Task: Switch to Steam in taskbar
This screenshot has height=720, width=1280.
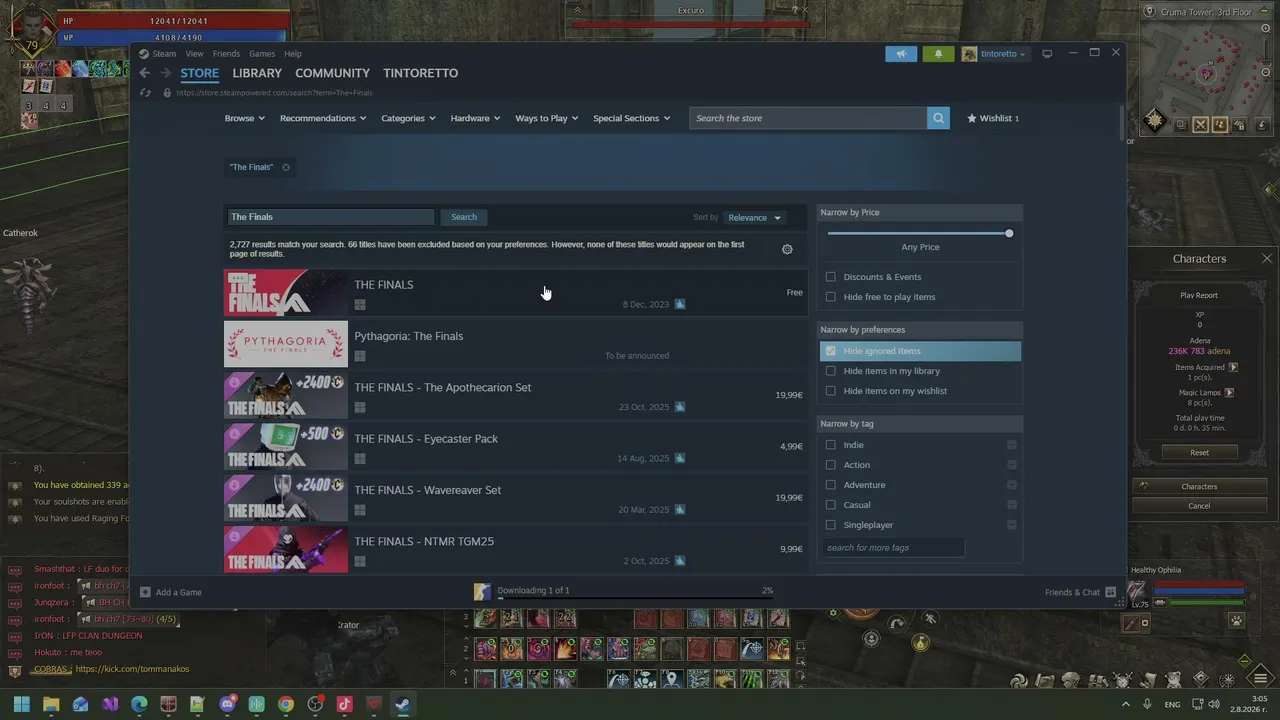Action: pyautogui.click(x=403, y=704)
